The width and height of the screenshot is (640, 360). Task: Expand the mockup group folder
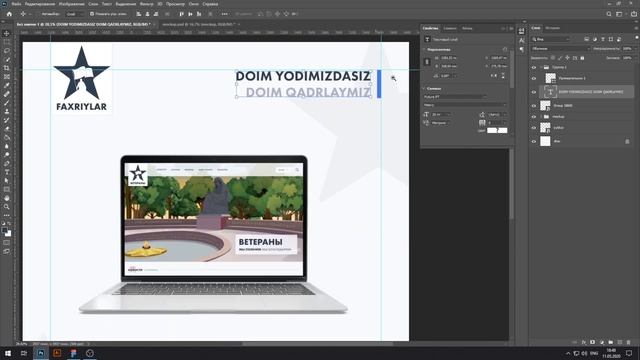click(x=541, y=117)
